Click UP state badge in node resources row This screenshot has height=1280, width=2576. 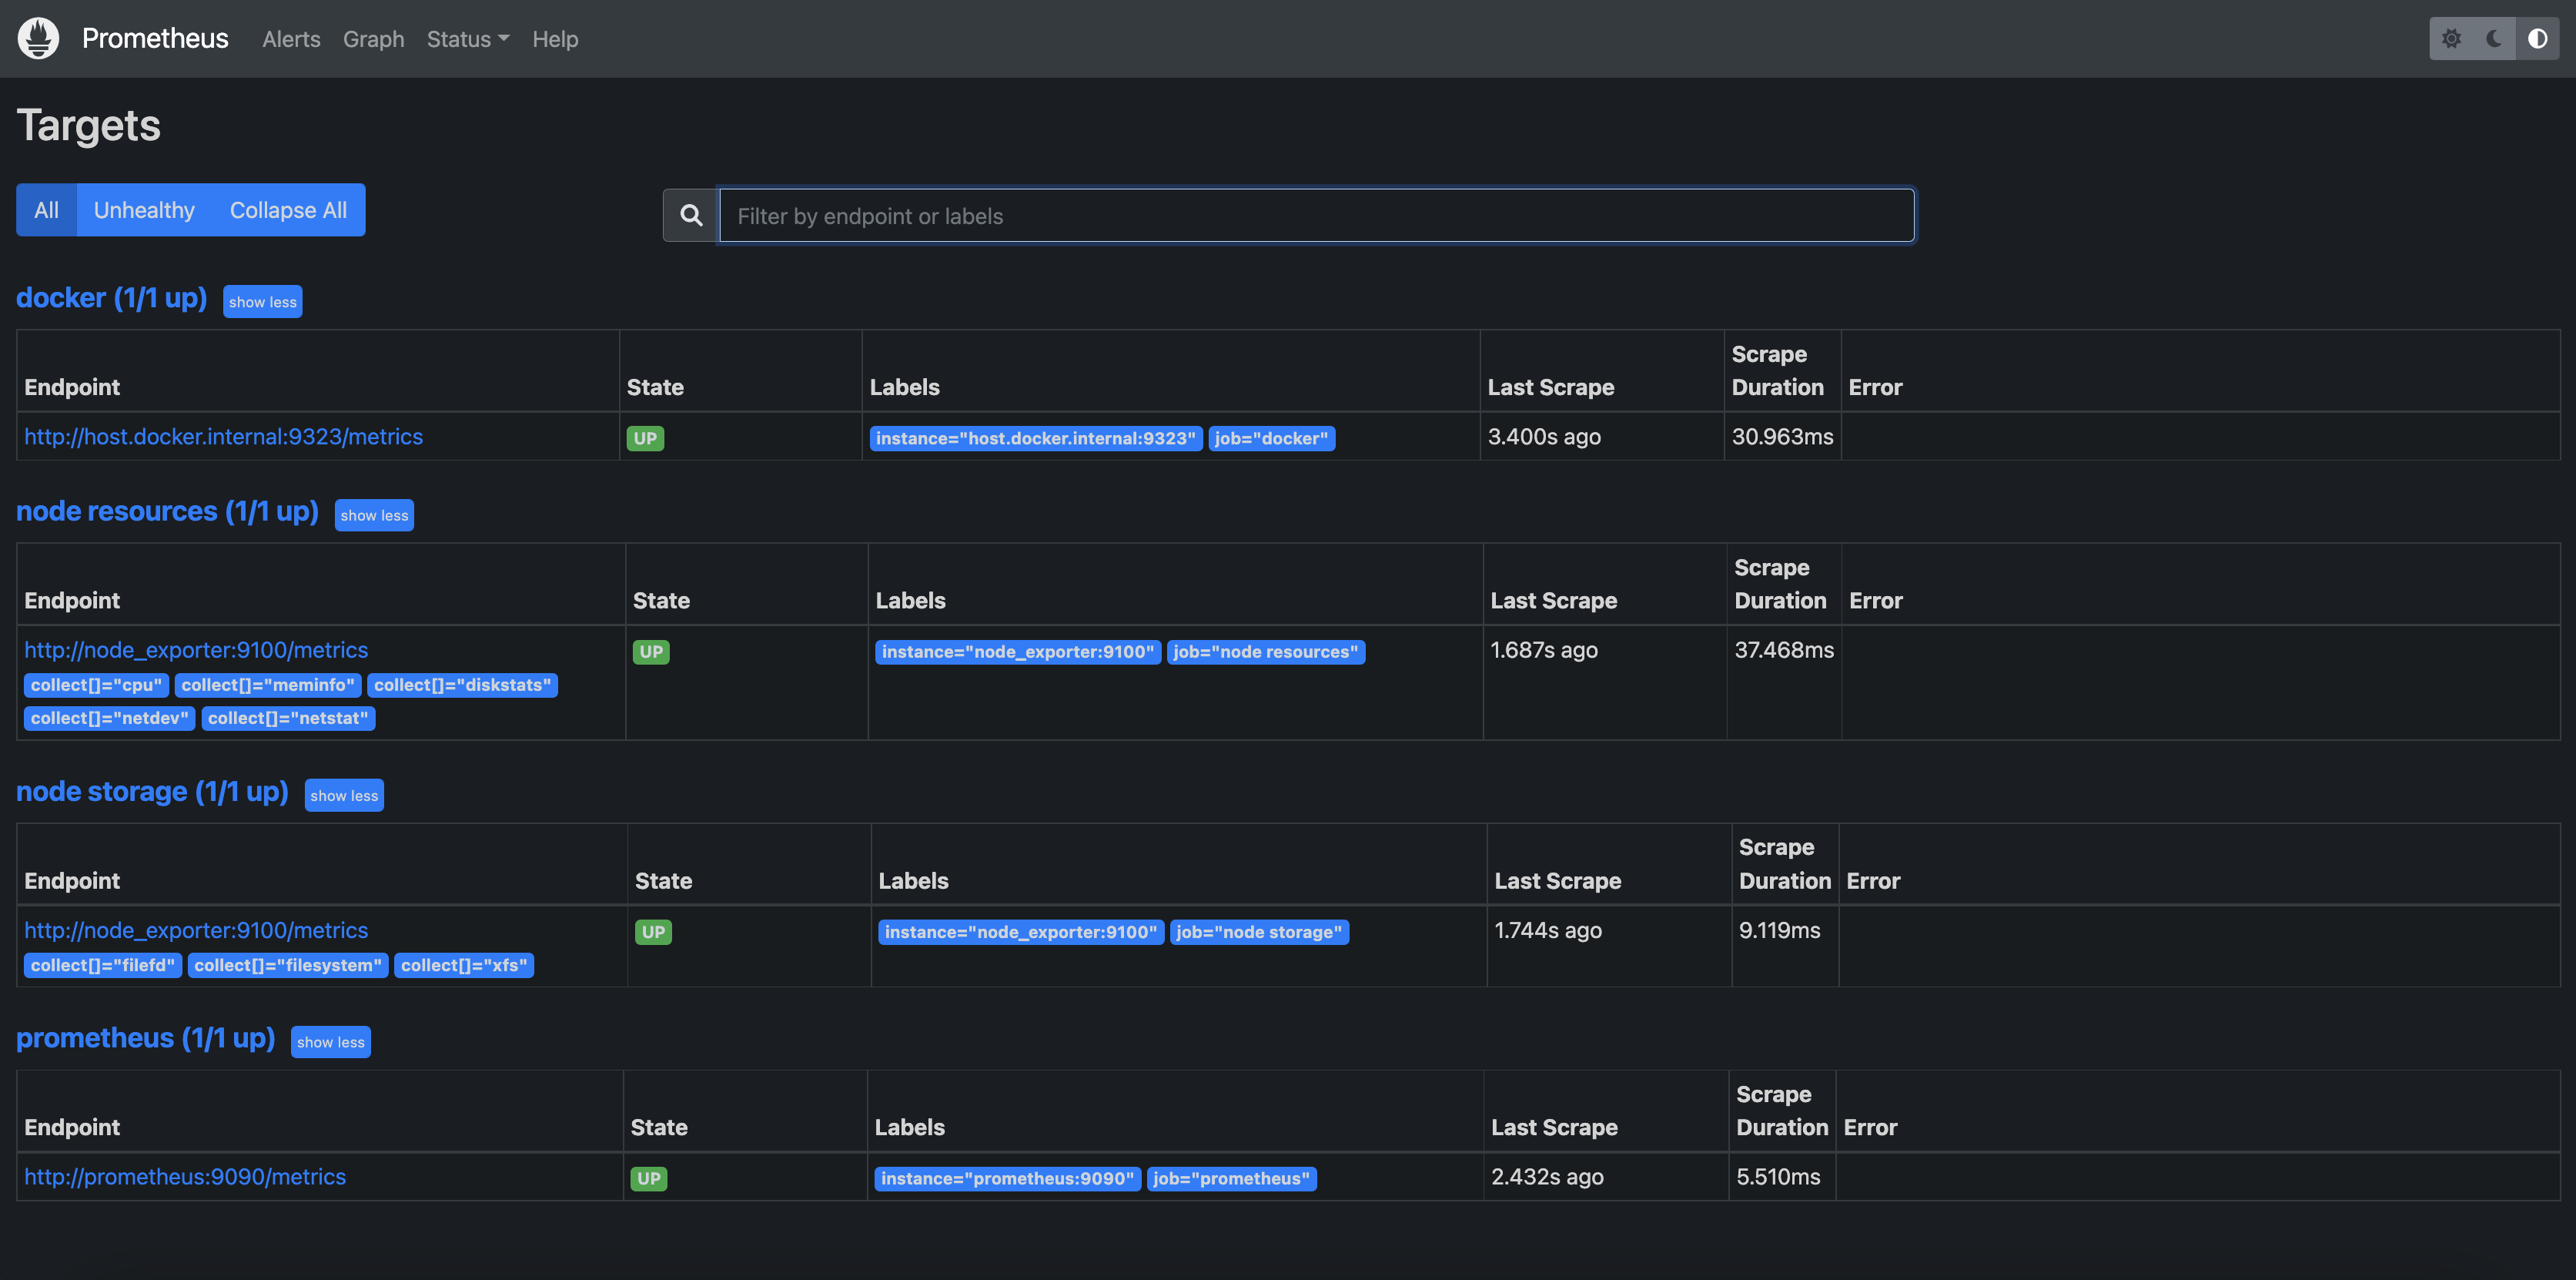coord(651,652)
